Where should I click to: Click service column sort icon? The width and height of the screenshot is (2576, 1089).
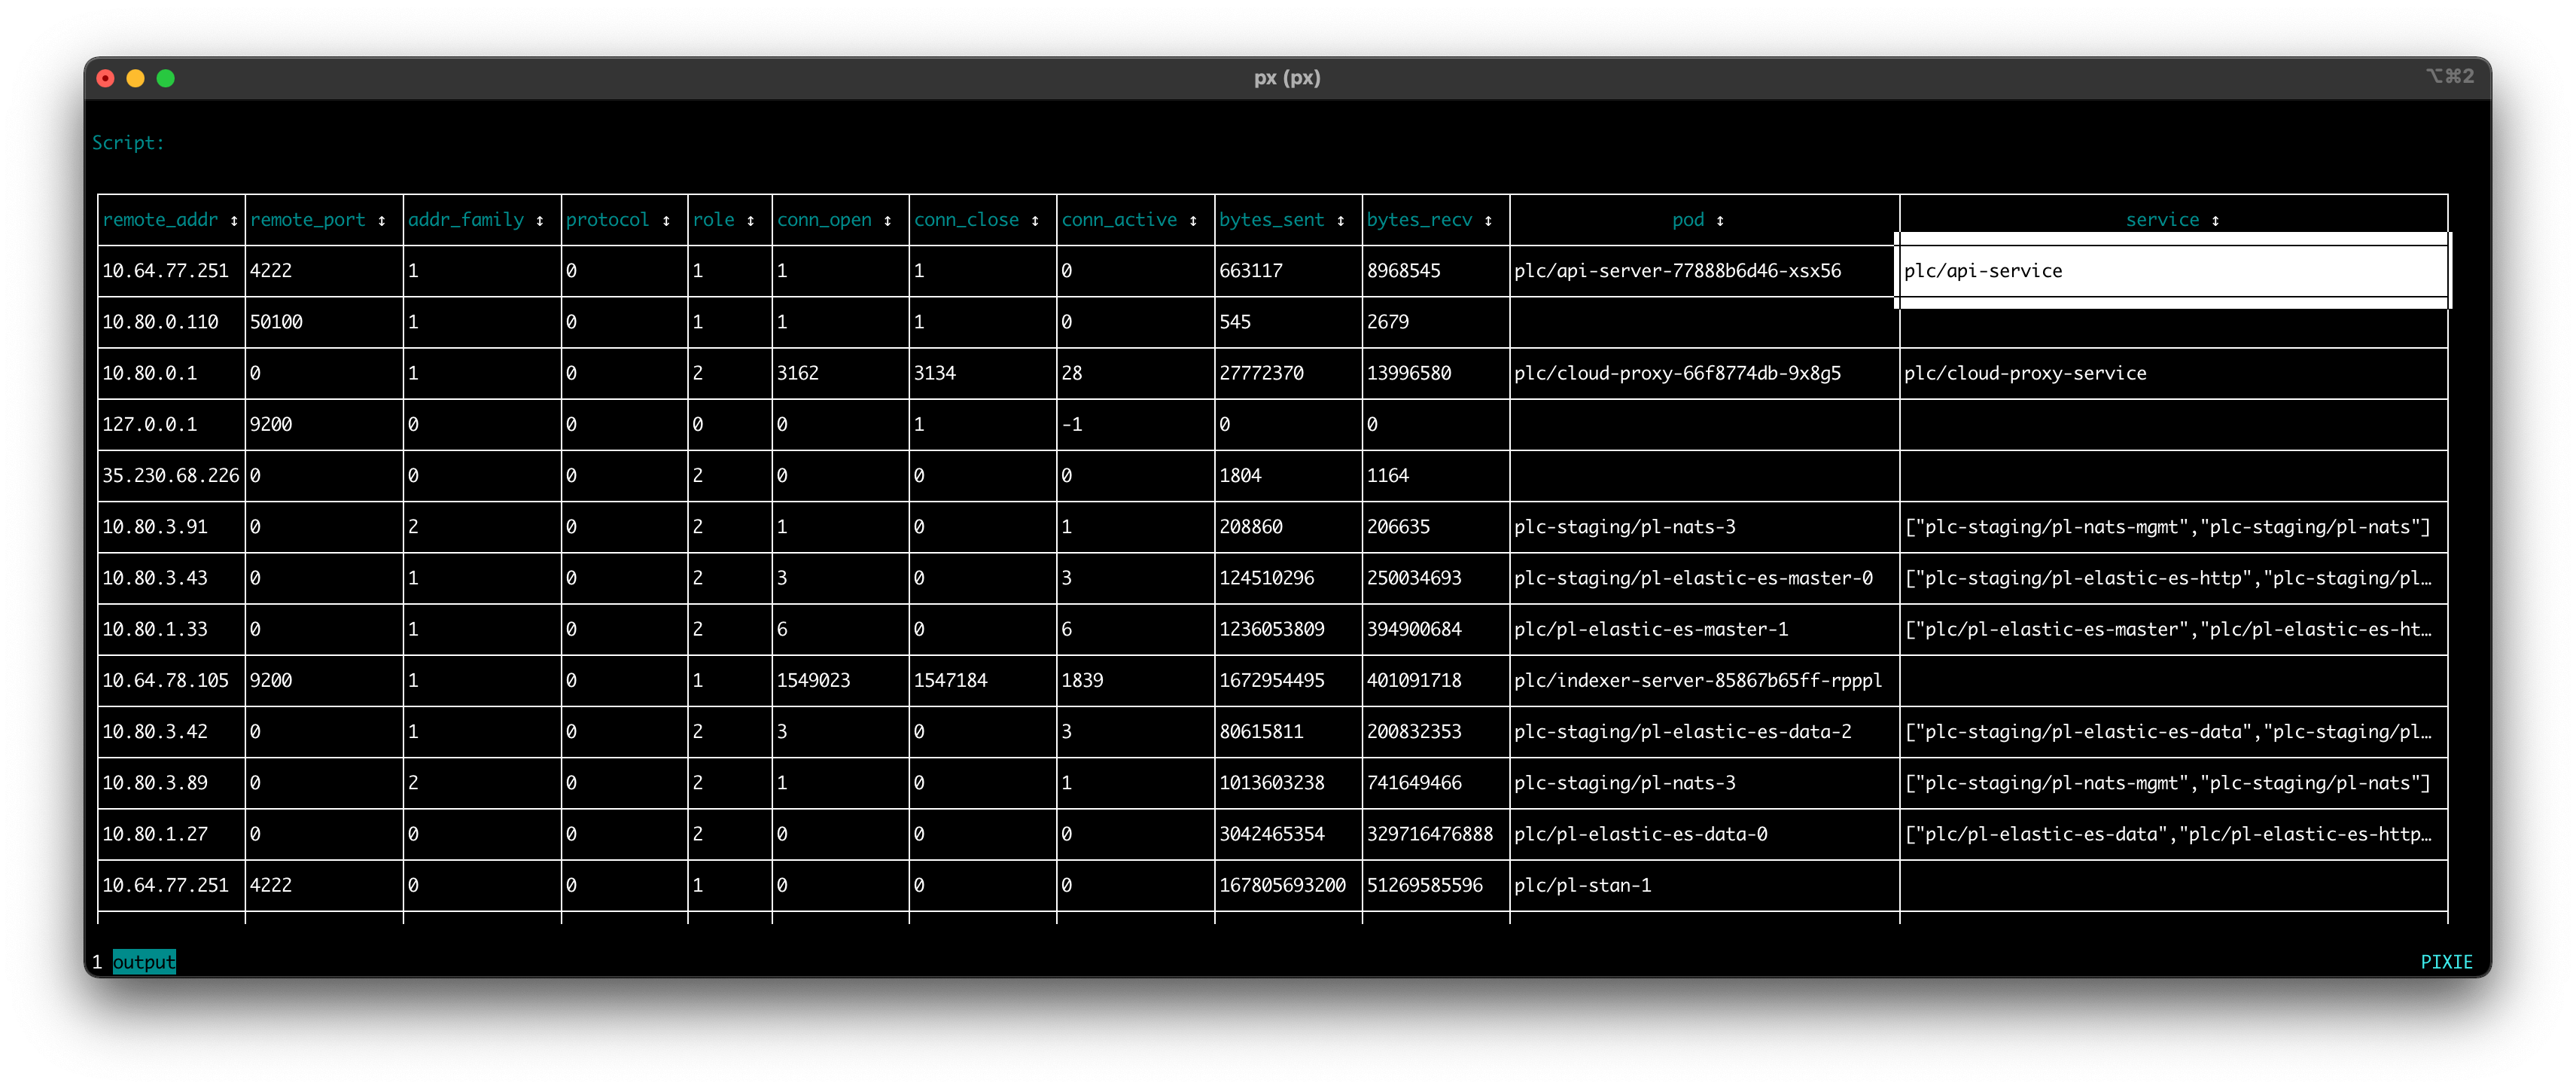[2215, 221]
